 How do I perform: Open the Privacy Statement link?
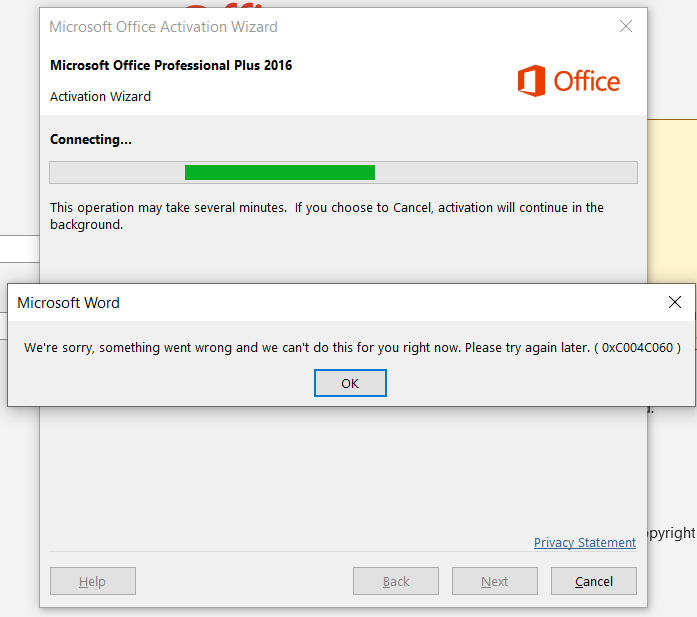[x=585, y=543]
